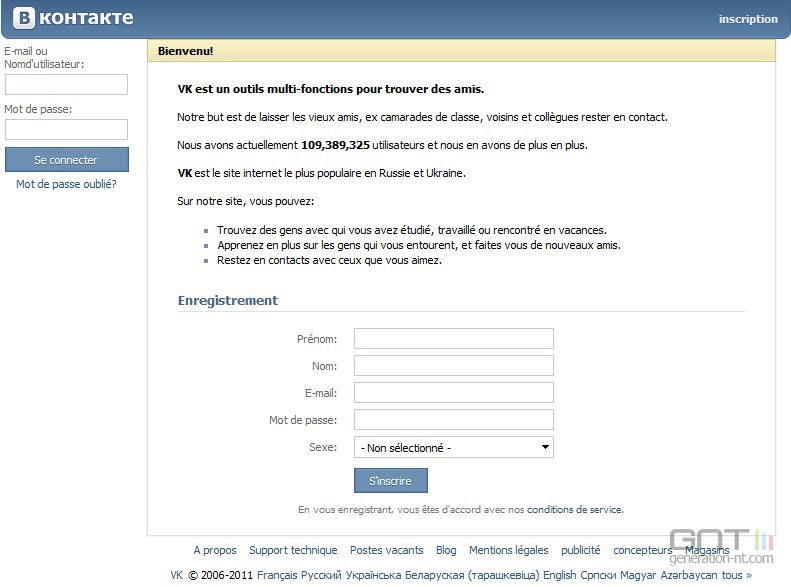Show all languages via tous »
The height and width of the screenshot is (587, 791).
(737, 575)
